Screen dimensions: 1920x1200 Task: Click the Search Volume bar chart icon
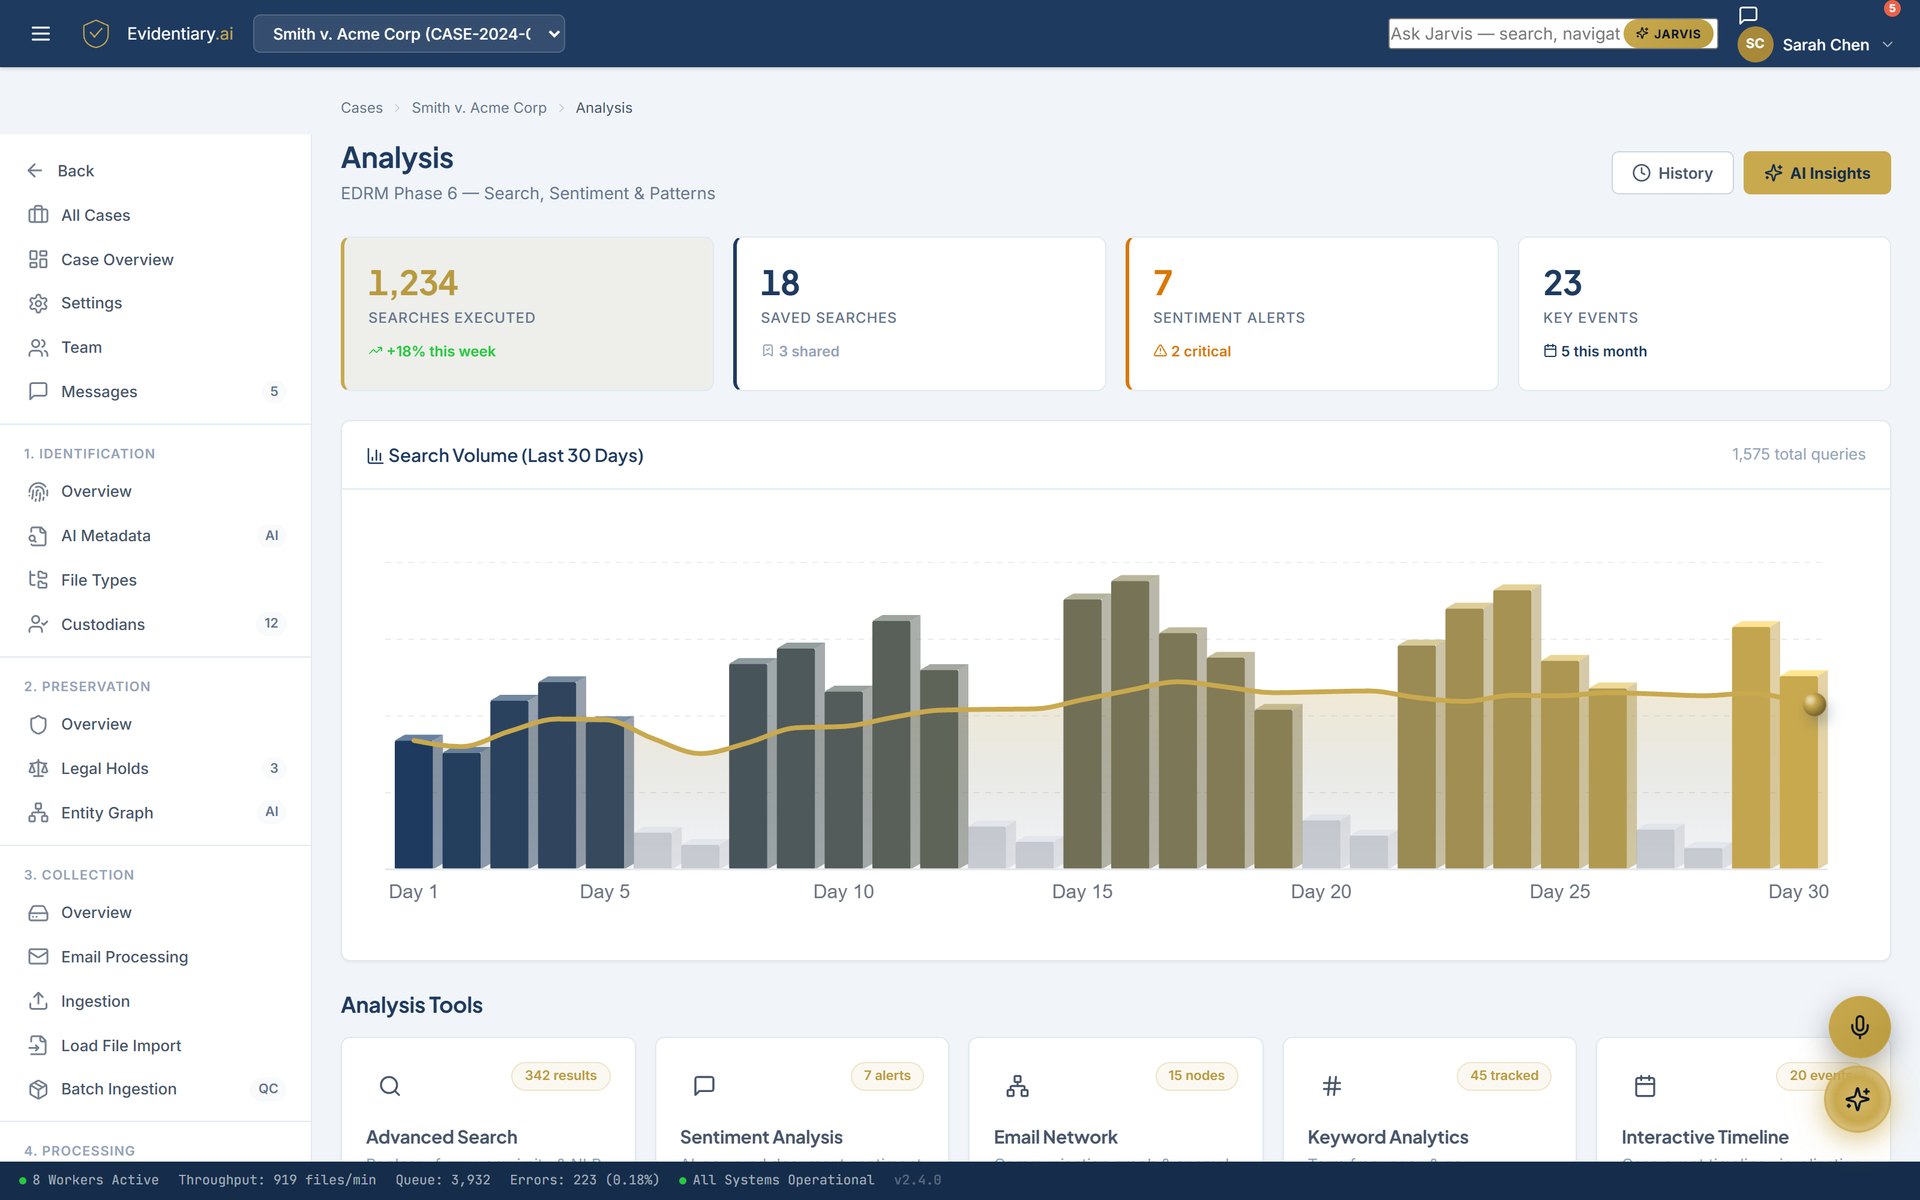click(375, 456)
